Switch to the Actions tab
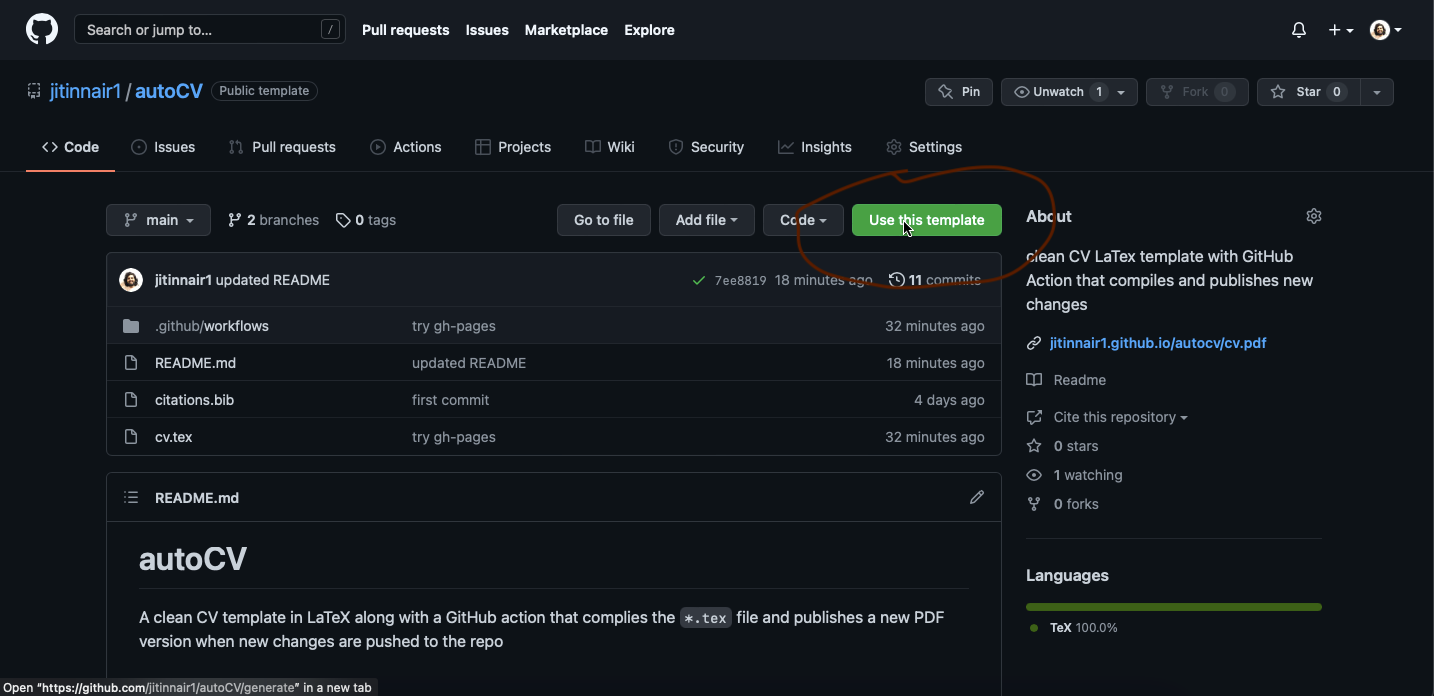The width and height of the screenshot is (1434, 696). [x=405, y=147]
